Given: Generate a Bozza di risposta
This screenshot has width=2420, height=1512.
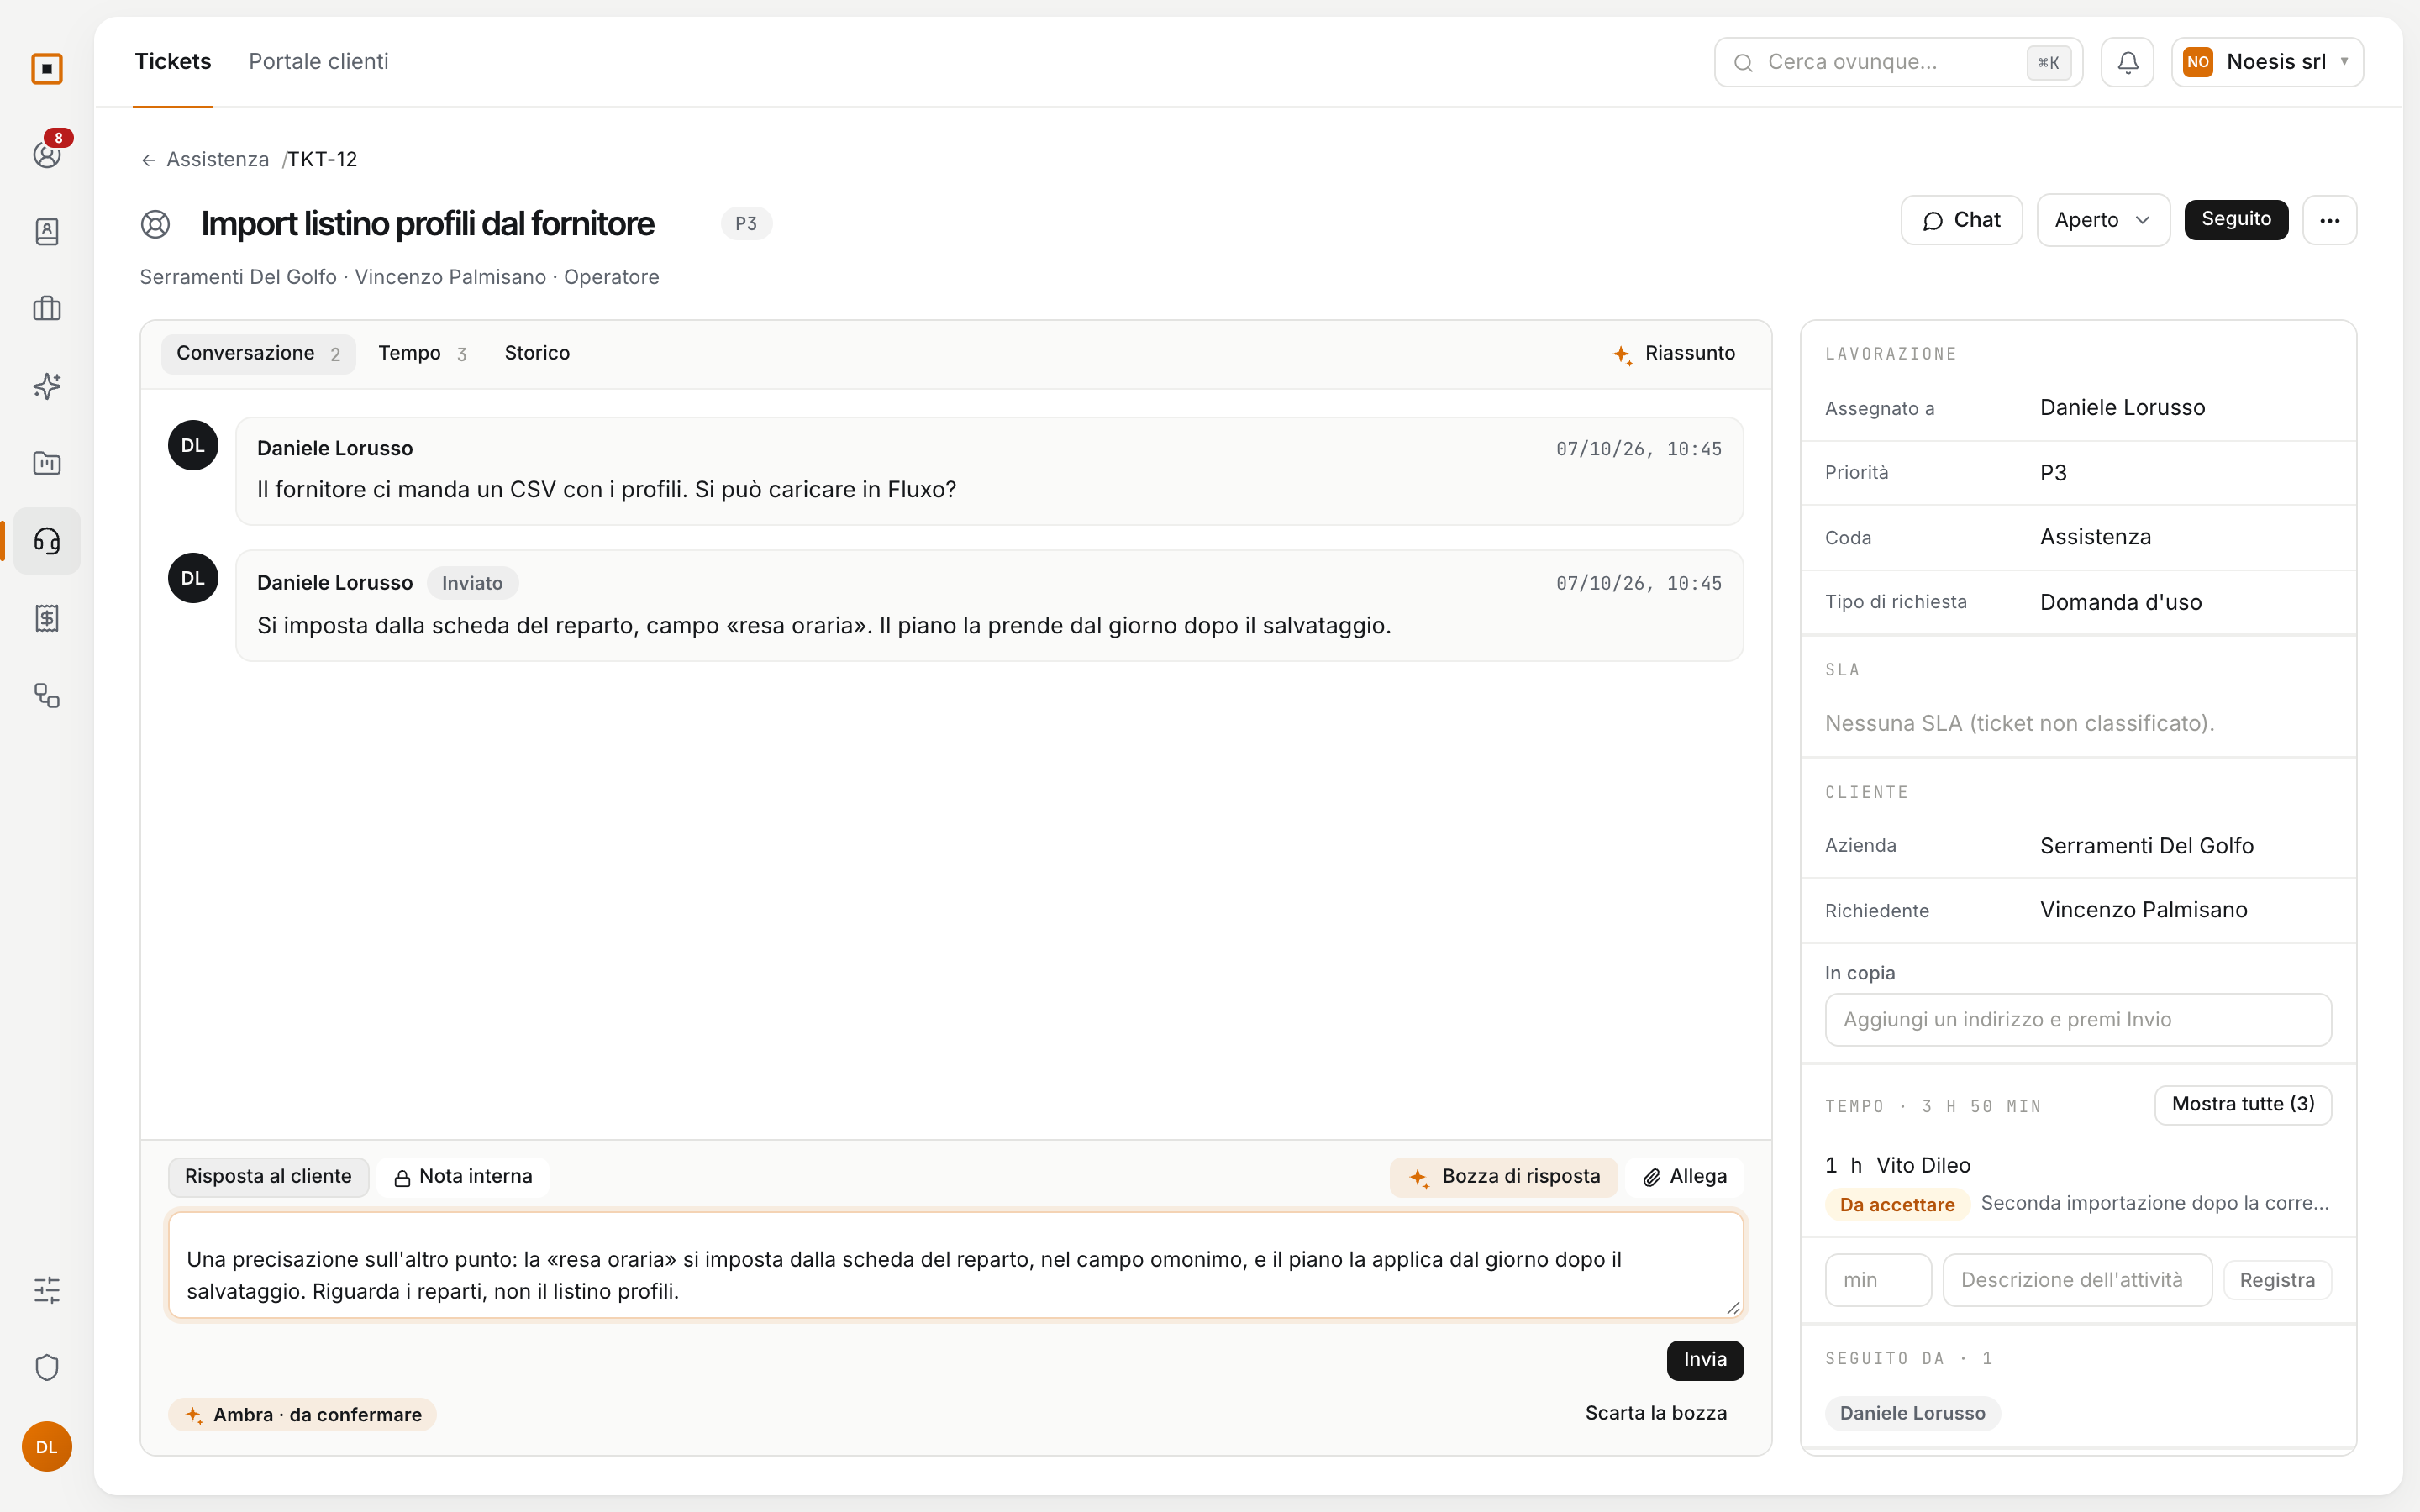Looking at the screenshot, I should tap(1504, 1177).
